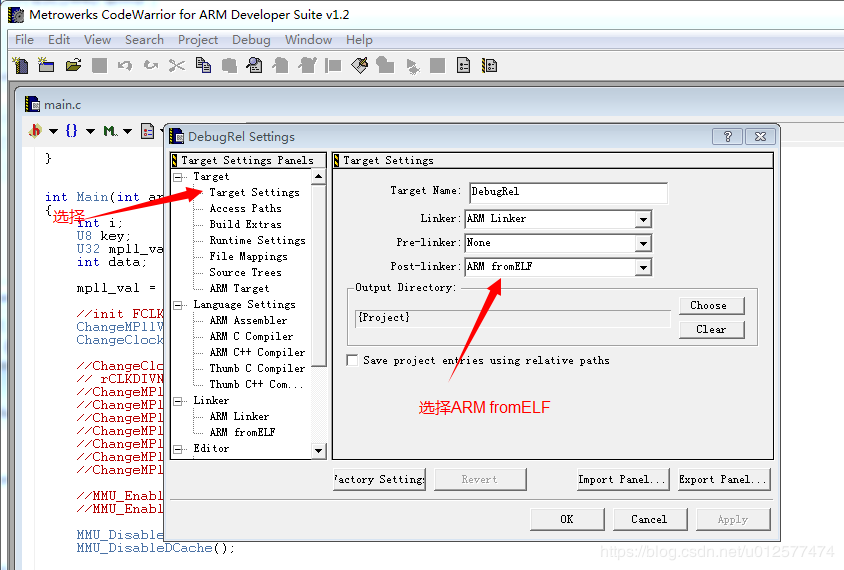Screen dimensions: 844x570
Task: Click the main.c window title icon
Action: point(32,104)
